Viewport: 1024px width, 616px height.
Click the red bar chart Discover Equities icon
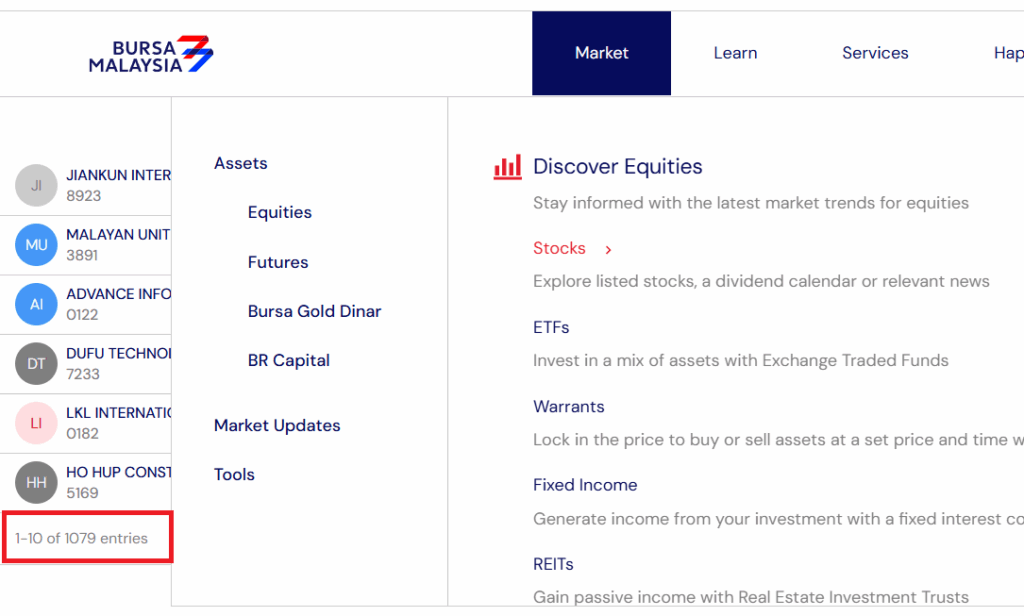(x=508, y=167)
